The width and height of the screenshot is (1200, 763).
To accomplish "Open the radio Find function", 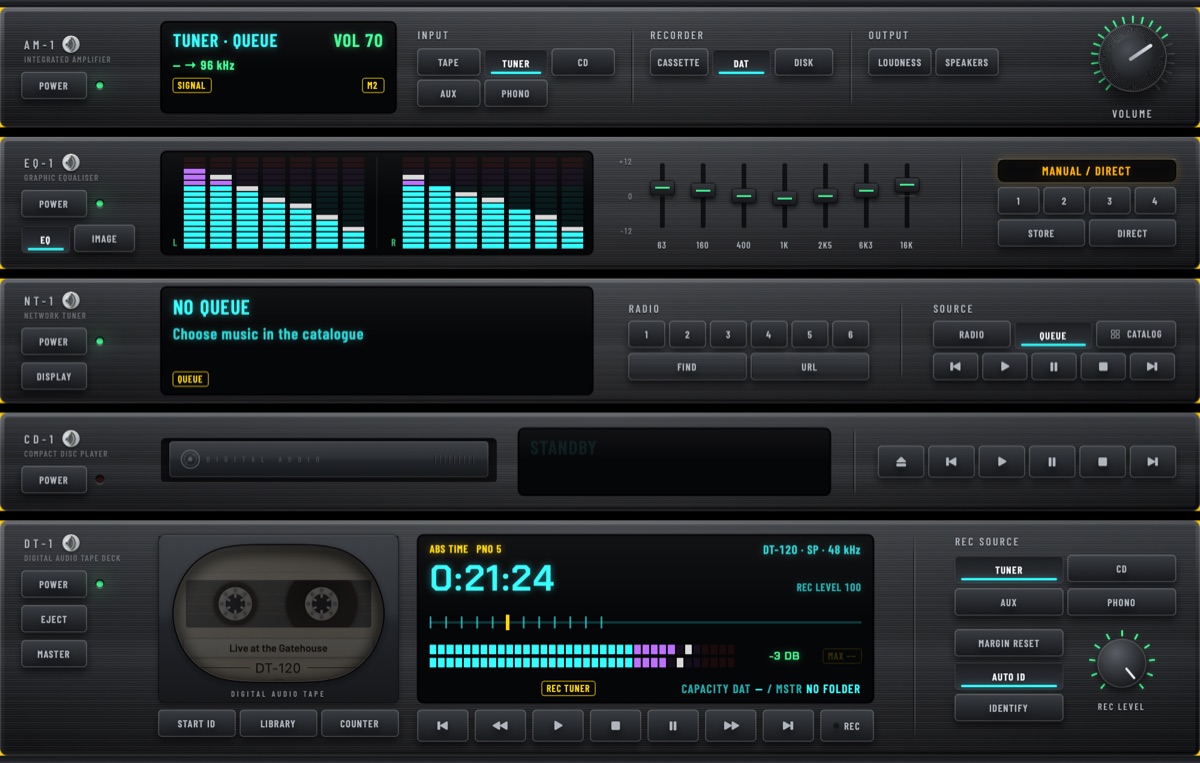I will [x=687, y=367].
